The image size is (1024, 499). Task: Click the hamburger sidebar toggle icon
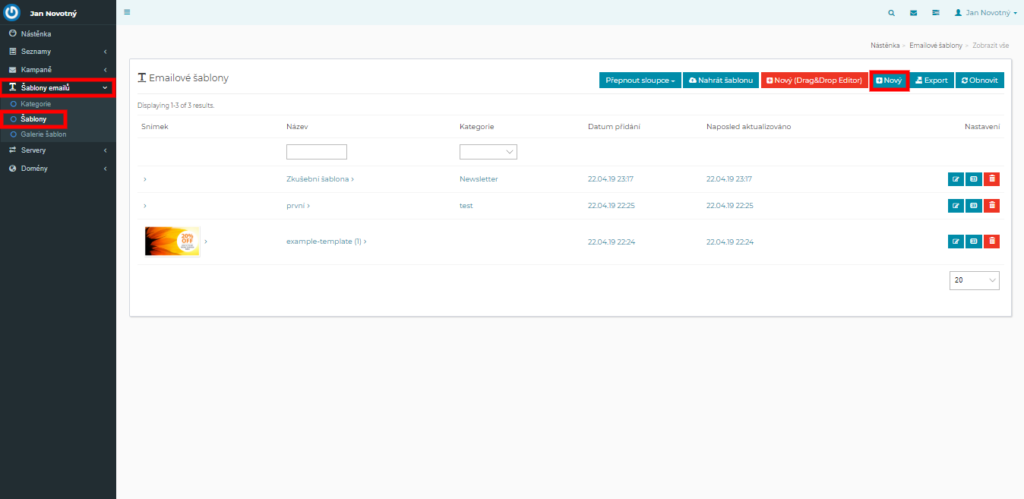(127, 13)
